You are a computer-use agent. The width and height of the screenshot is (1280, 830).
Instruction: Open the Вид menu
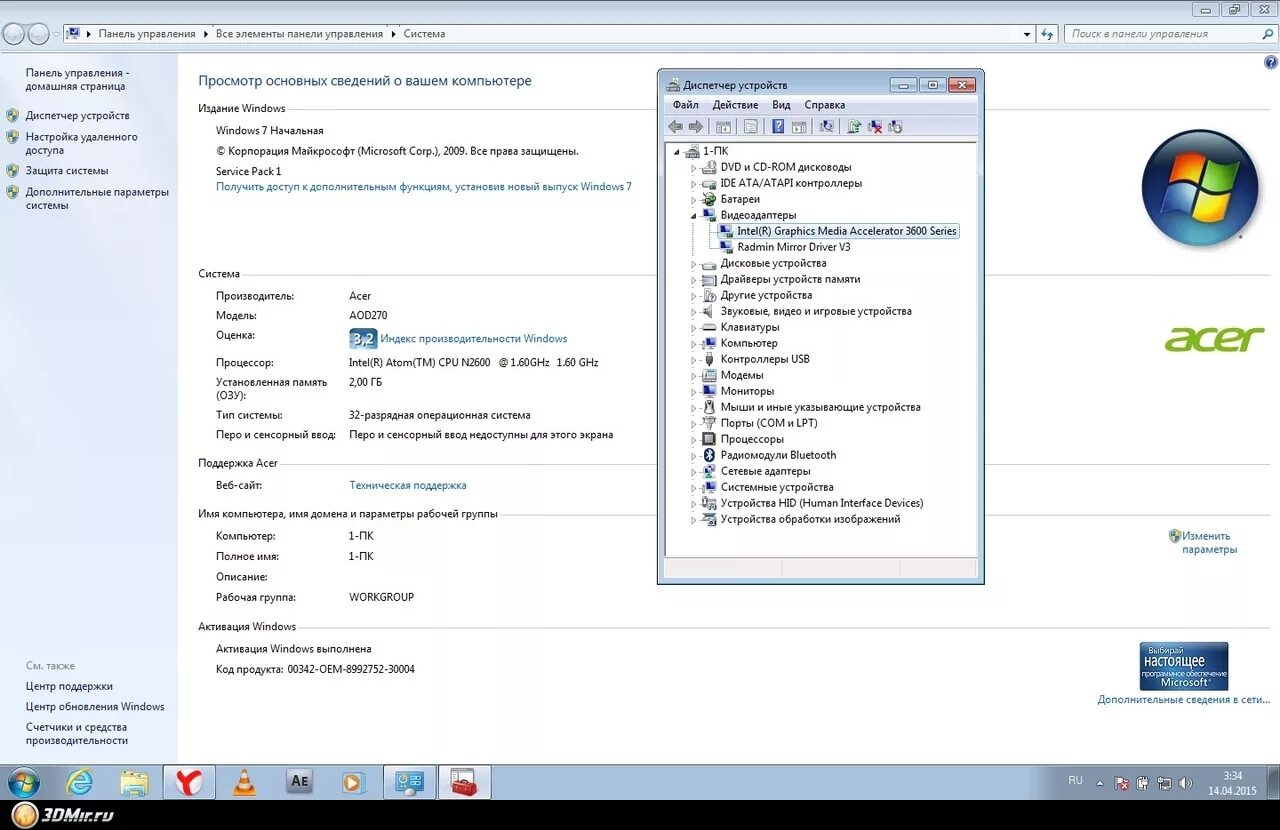[781, 105]
